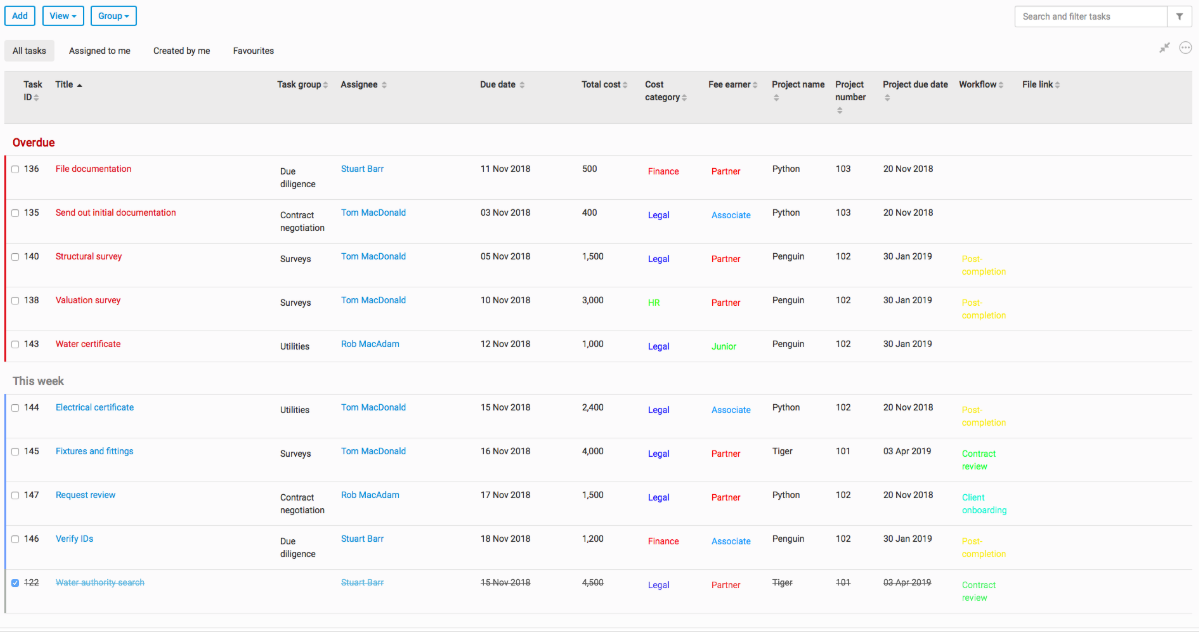
Task: Check the box for task 138
Action: pyautogui.click(x=15, y=300)
